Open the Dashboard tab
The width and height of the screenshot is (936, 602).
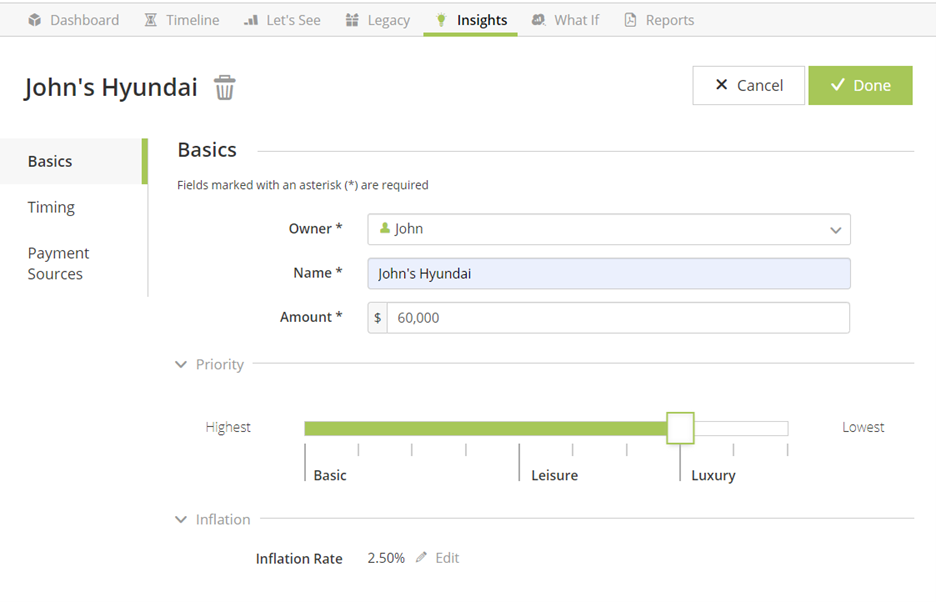coord(73,20)
